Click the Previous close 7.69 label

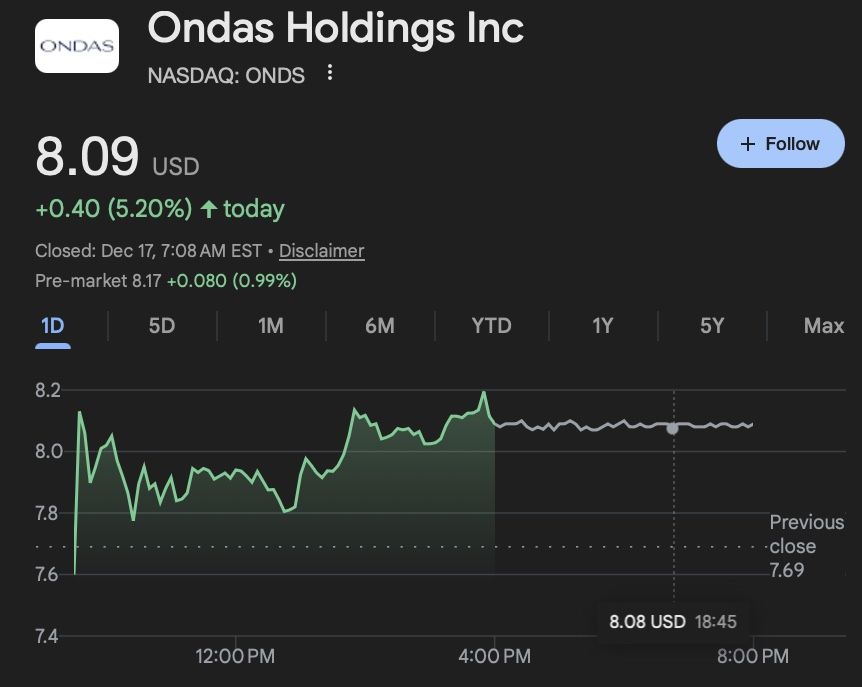point(806,546)
